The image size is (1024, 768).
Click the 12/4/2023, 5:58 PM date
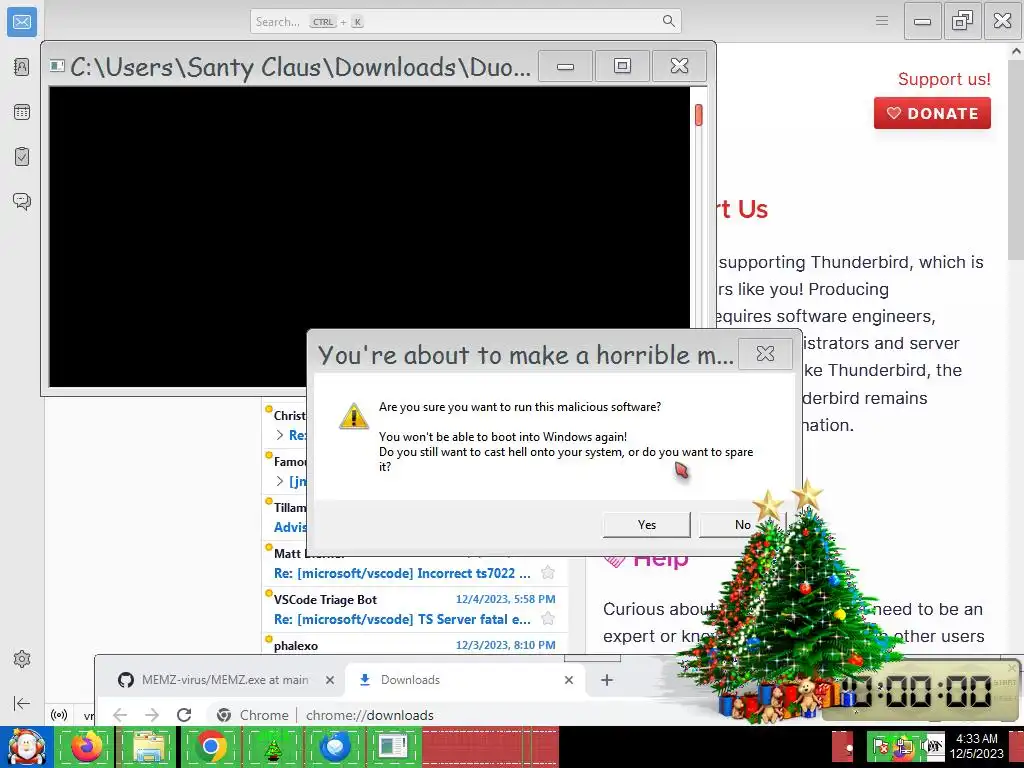tap(505, 599)
